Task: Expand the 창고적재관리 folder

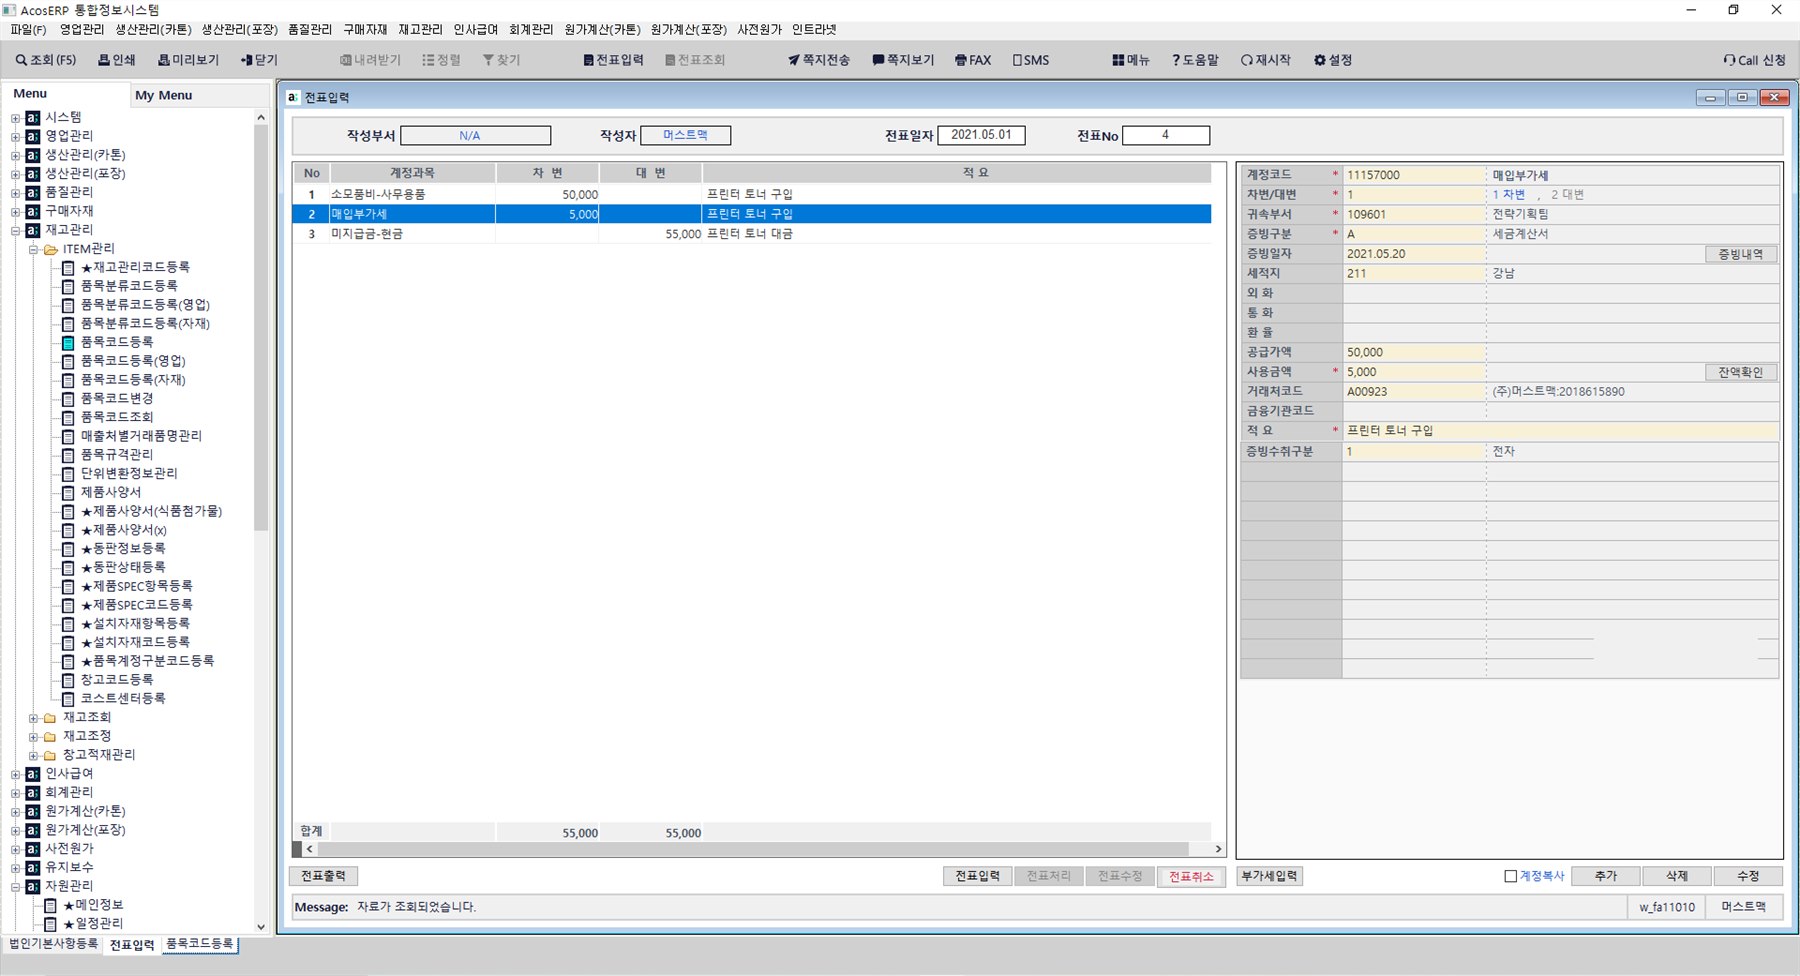Action: click(x=33, y=755)
